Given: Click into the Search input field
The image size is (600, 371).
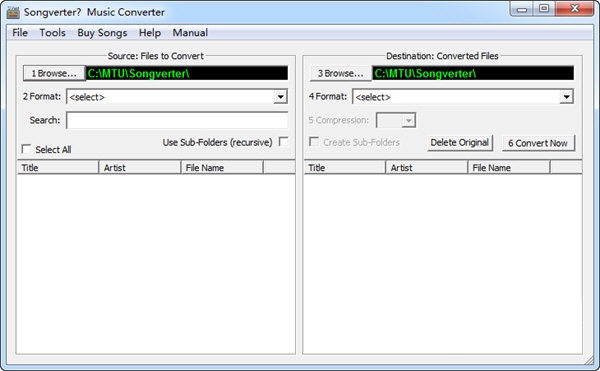Looking at the screenshot, I should click(x=177, y=120).
